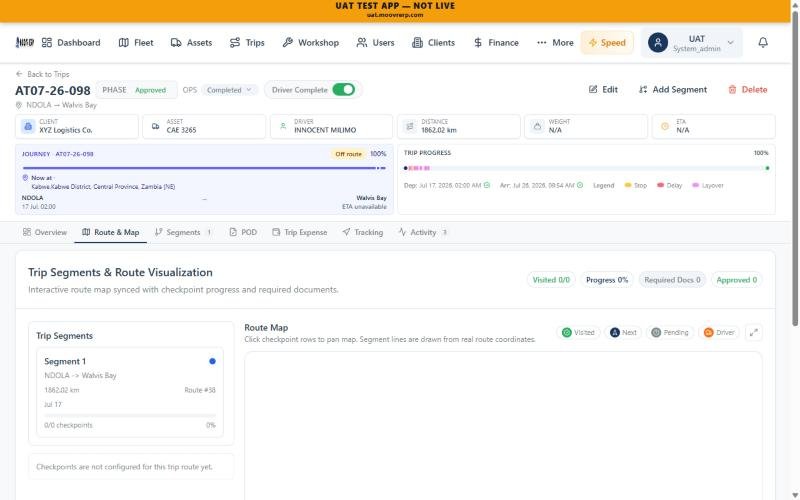Click the Visited 0/0 badge

(x=551, y=280)
